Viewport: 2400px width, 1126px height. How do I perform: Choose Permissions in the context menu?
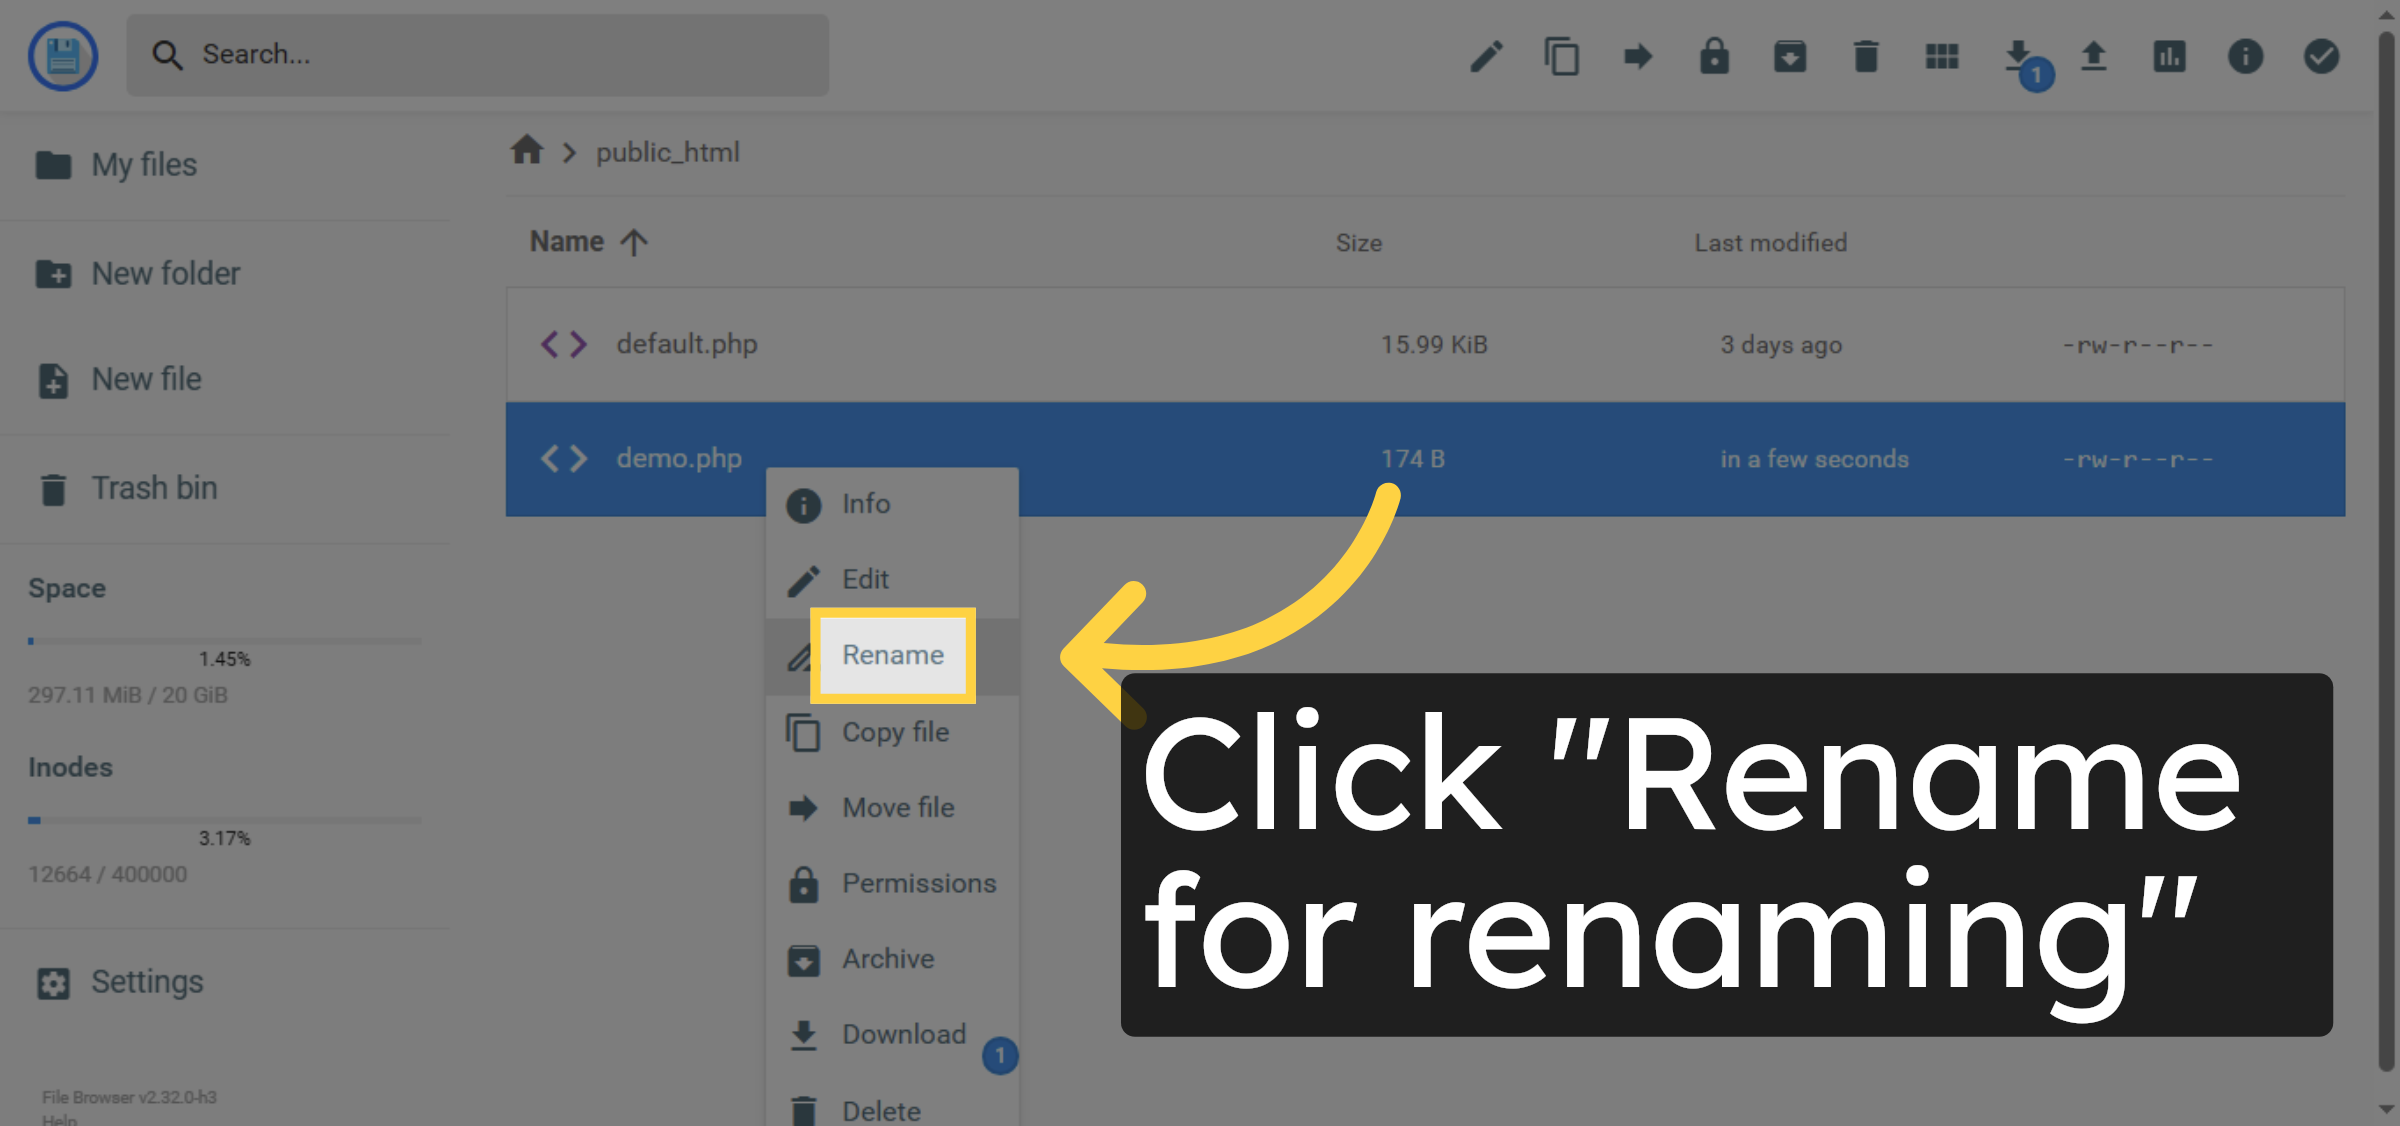click(918, 883)
